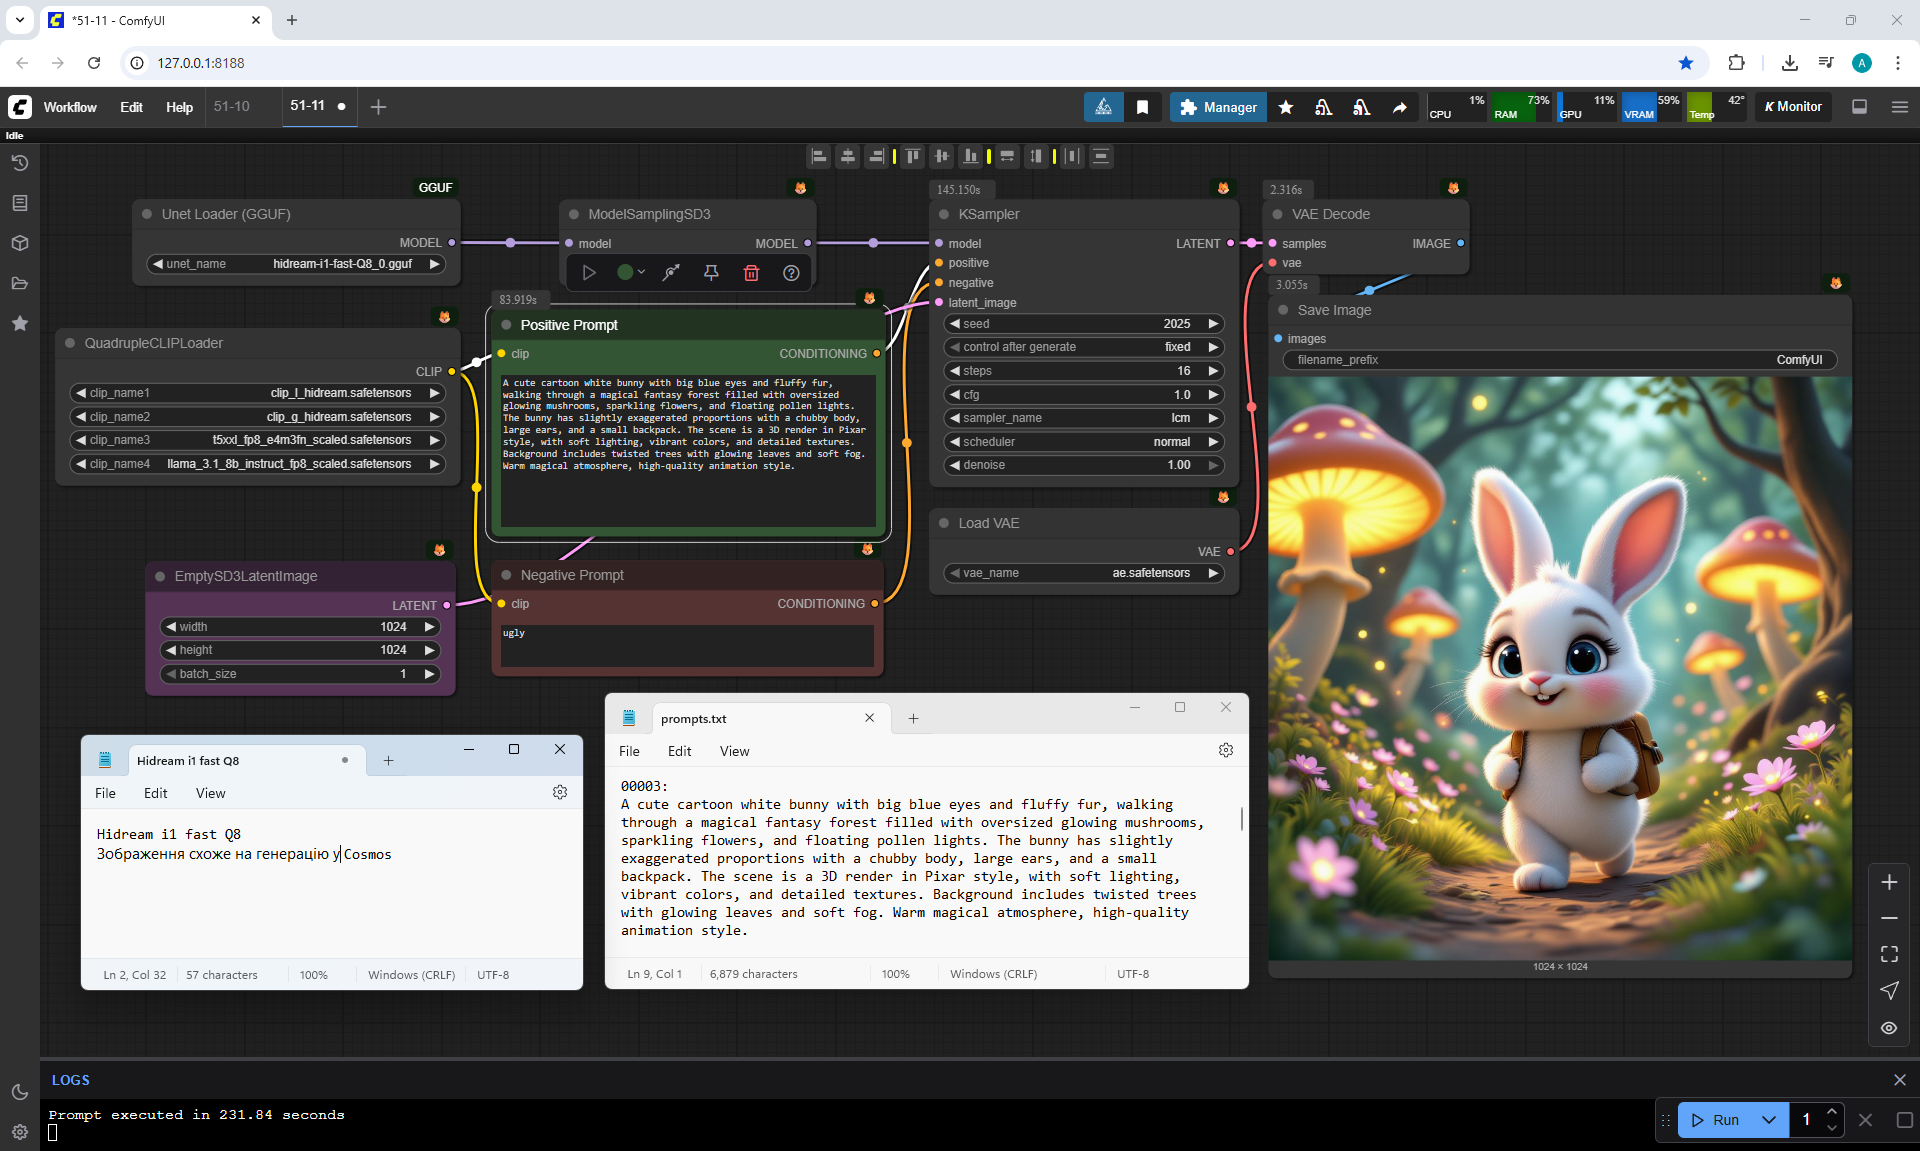1920x1151 pixels.
Task: Click the Manager button
Action: click(x=1217, y=107)
